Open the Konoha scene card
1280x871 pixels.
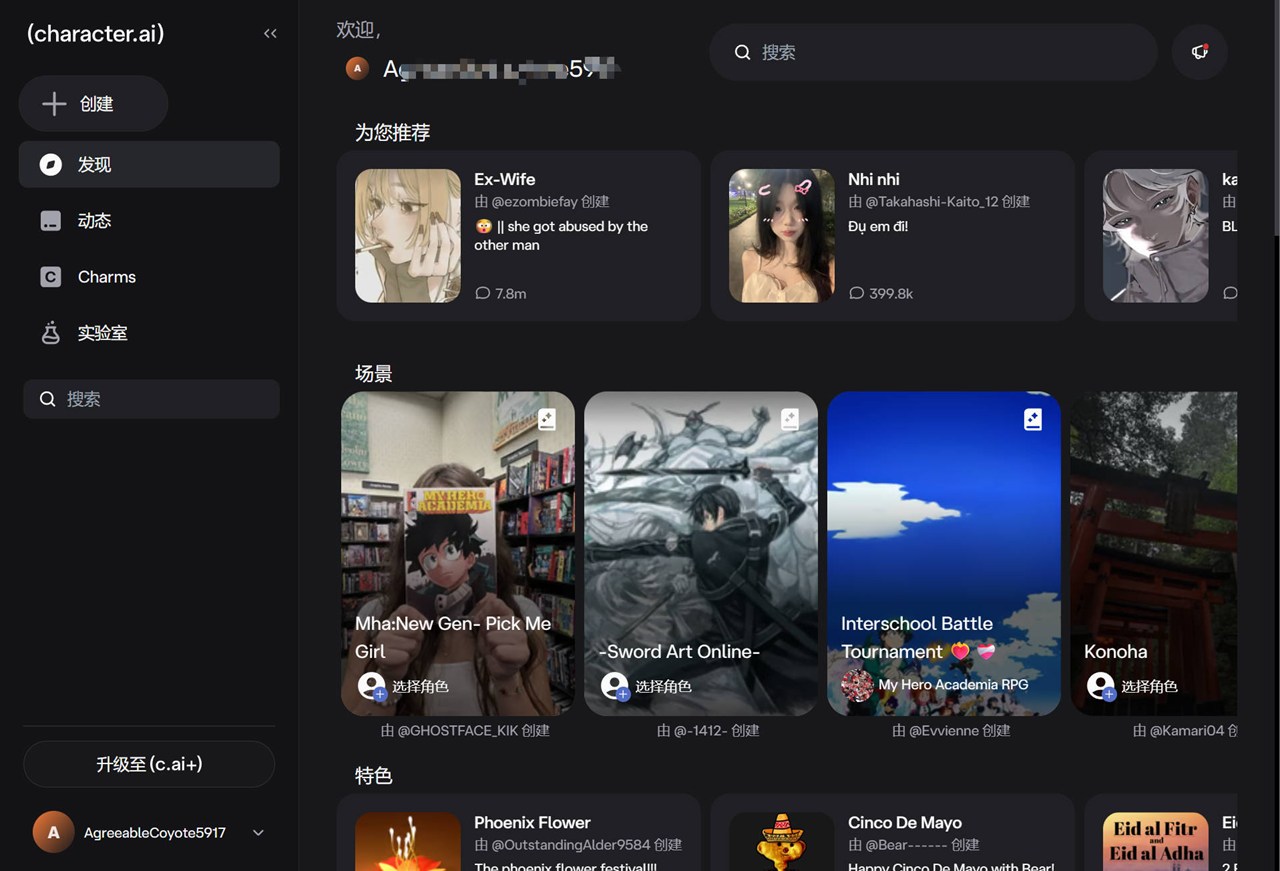tap(1154, 553)
